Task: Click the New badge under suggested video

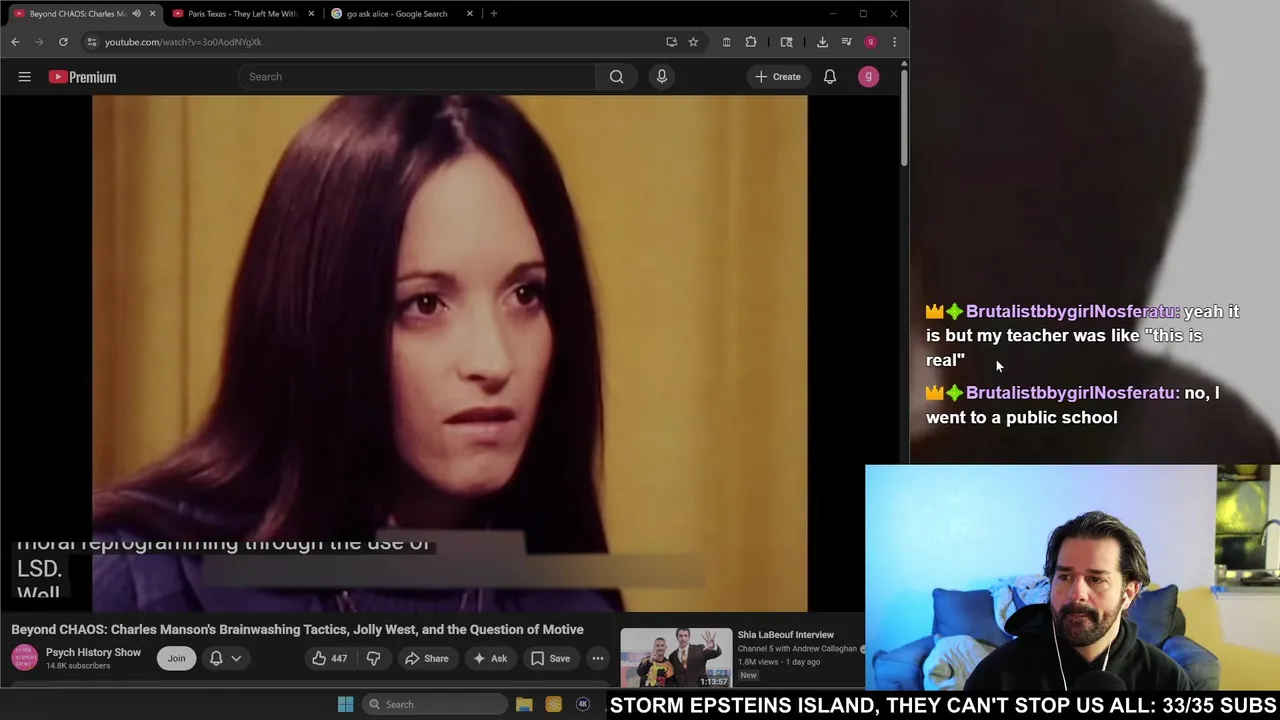Action: click(x=748, y=675)
